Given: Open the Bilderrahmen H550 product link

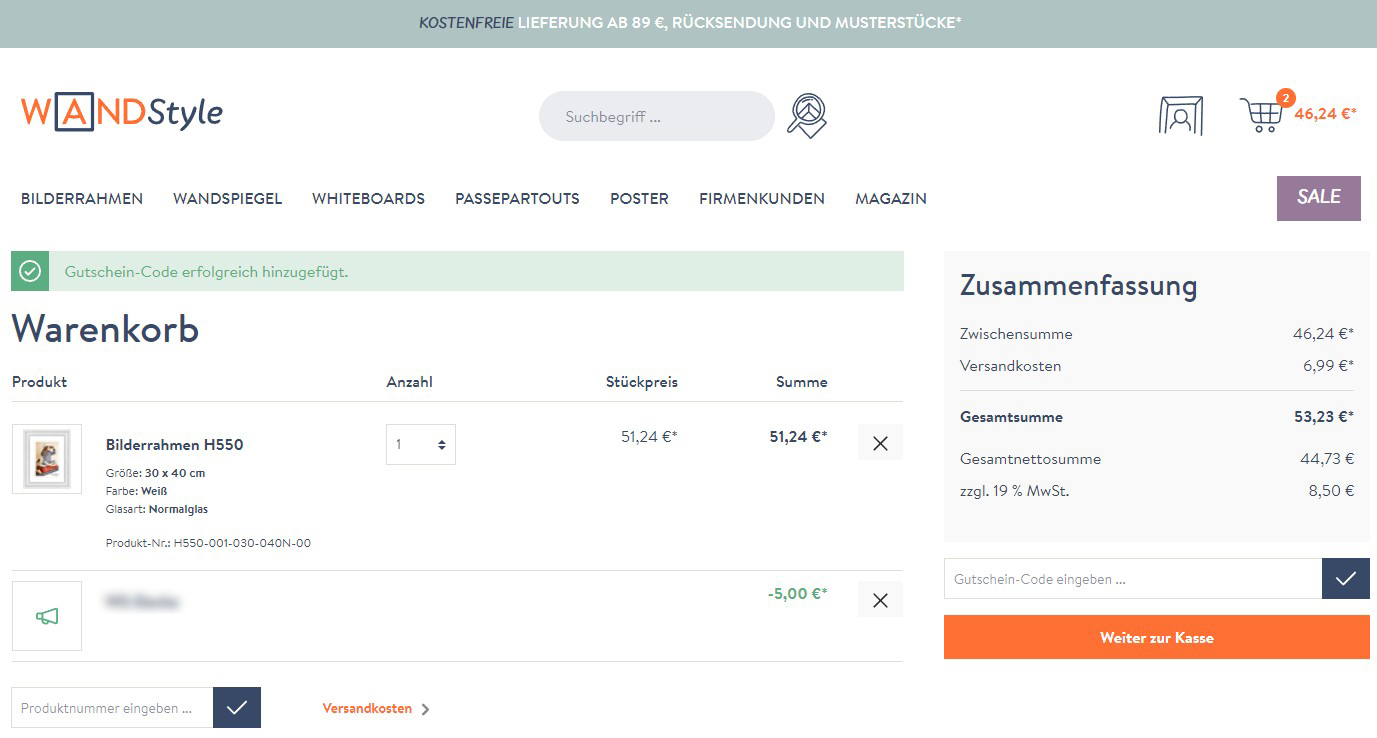Looking at the screenshot, I should tap(174, 445).
